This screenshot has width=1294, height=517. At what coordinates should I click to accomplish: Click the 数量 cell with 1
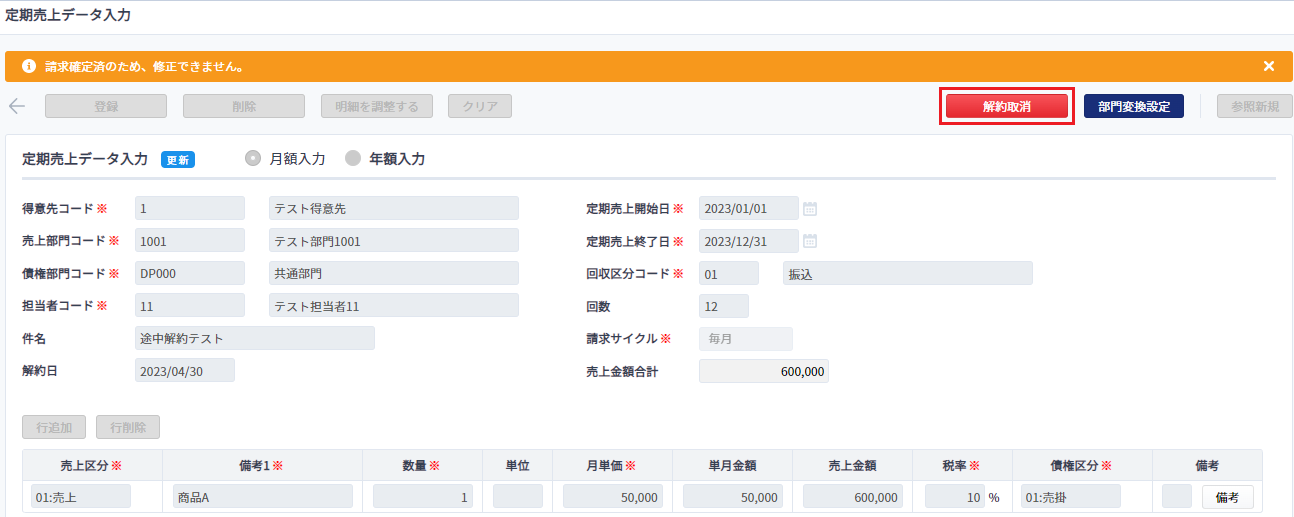(423, 497)
